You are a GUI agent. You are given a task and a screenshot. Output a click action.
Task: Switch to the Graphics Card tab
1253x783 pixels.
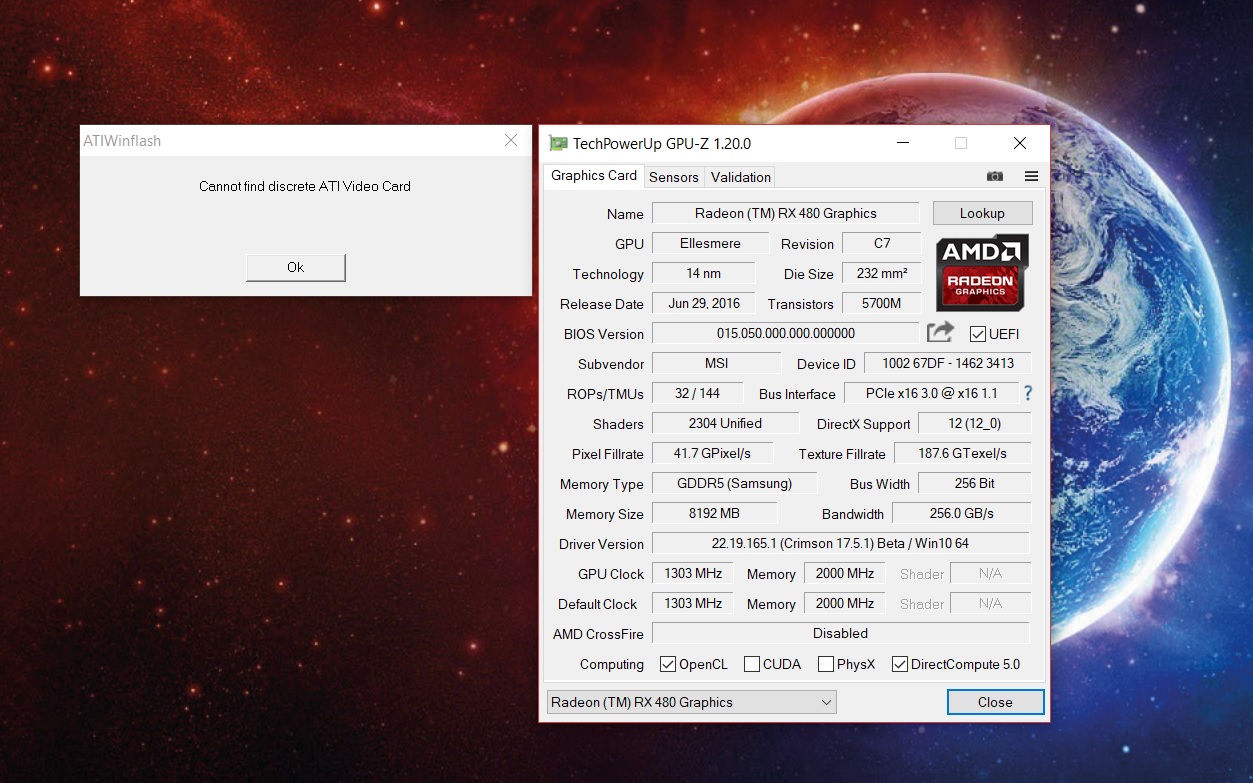click(x=594, y=176)
